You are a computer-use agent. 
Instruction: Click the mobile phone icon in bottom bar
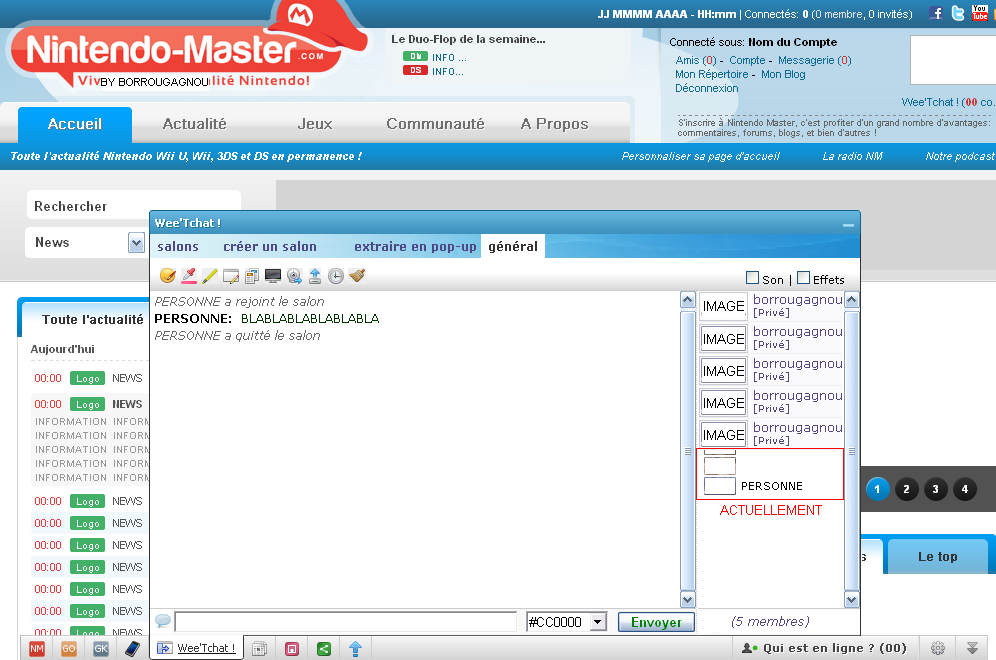coord(132,649)
